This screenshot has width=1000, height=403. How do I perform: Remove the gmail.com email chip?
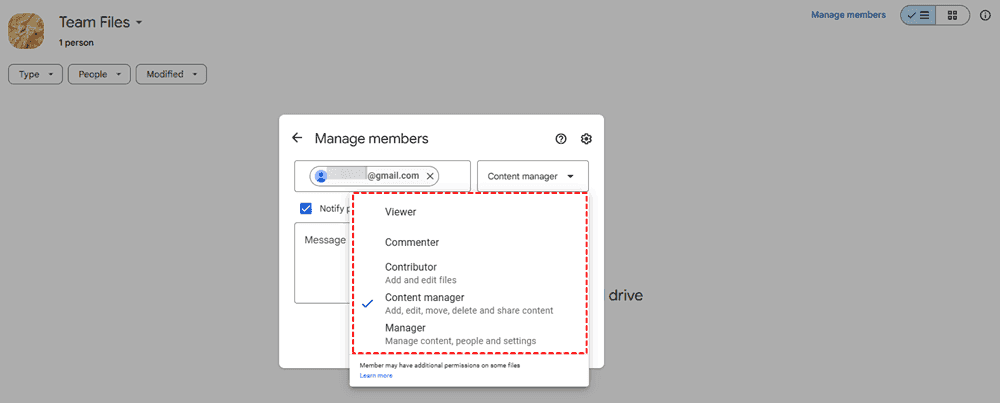coord(430,176)
